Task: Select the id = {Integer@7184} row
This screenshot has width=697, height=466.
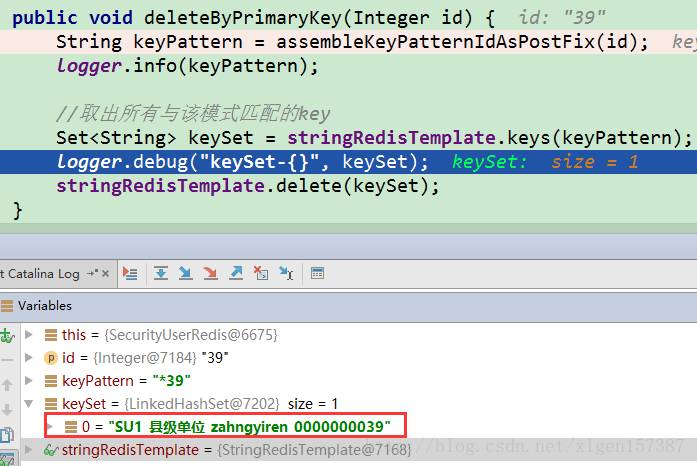Action: pyautogui.click(x=359, y=358)
